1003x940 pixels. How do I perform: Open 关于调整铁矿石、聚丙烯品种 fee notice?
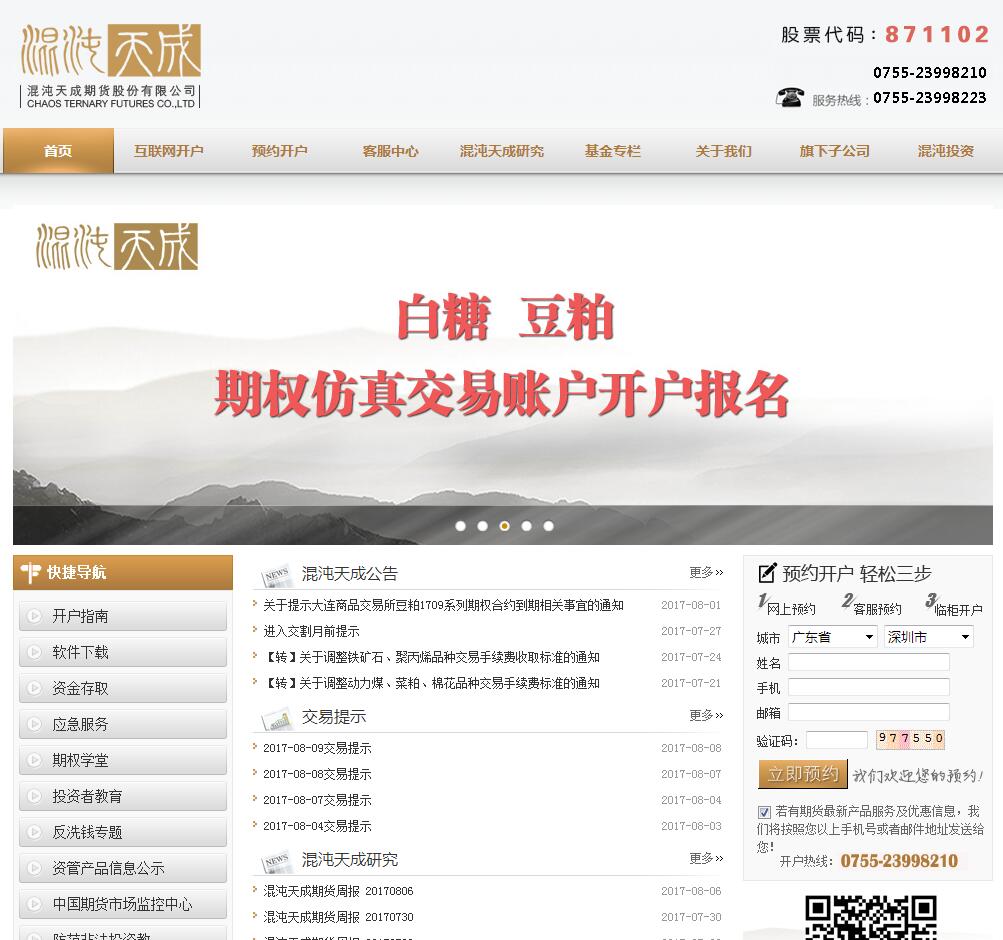coord(432,657)
